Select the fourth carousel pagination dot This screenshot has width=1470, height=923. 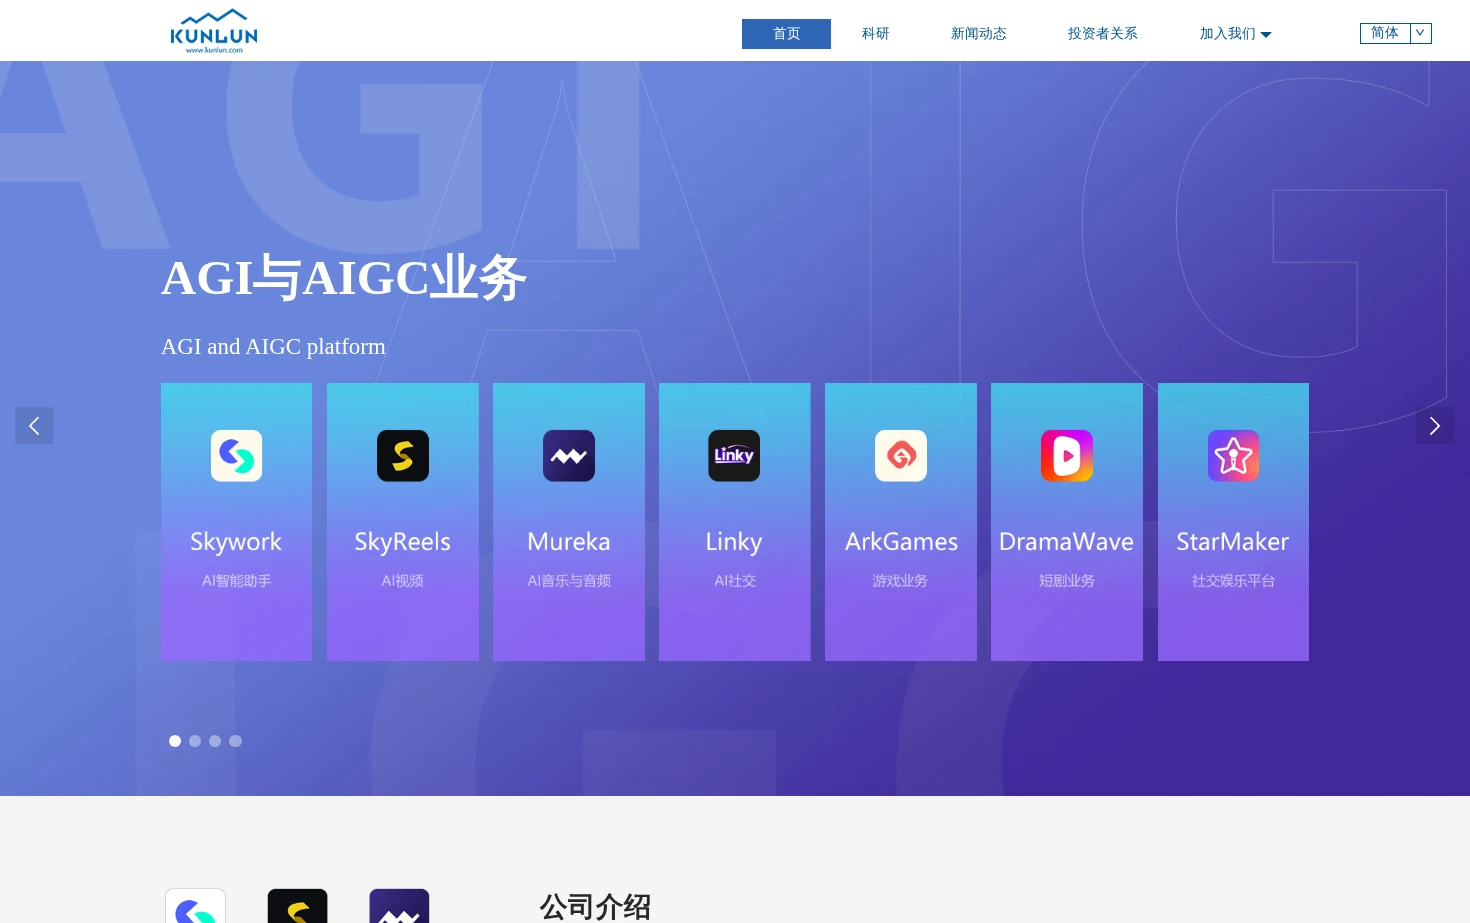pos(235,741)
